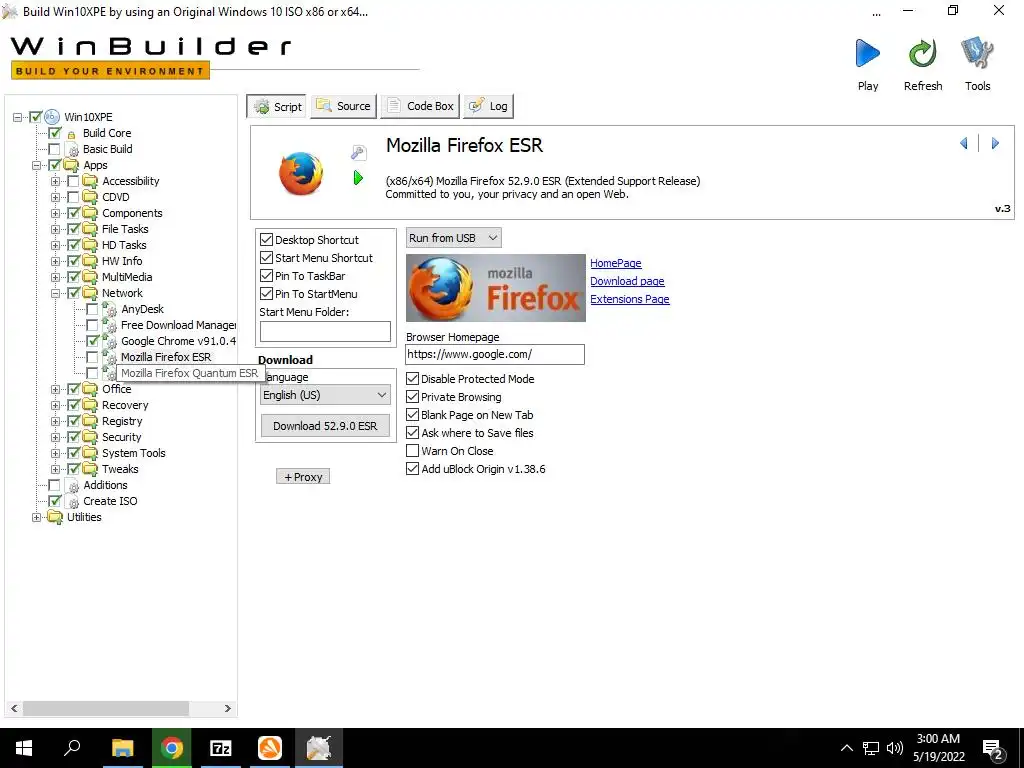This screenshot has width=1024, height=768.
Task: Click the WinBuilder taskbar icon
Action: point(319,748)
